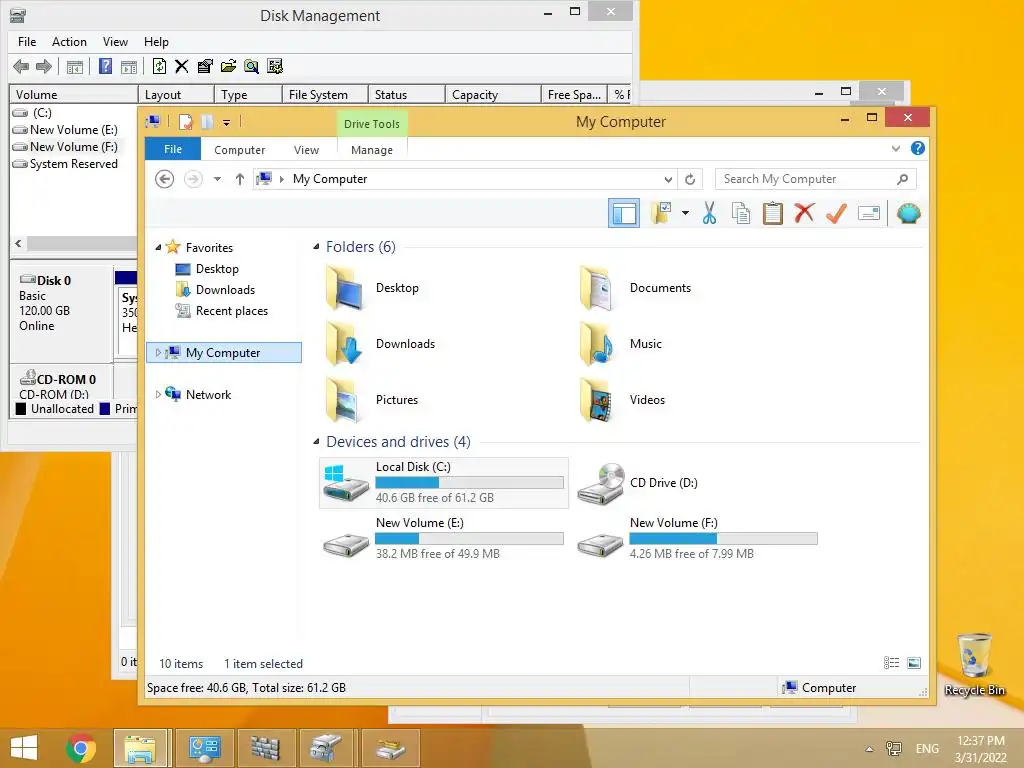The image size is (1024, 768).
Task: Select Recent places under Favorites
Action: (x=231, y=311)
